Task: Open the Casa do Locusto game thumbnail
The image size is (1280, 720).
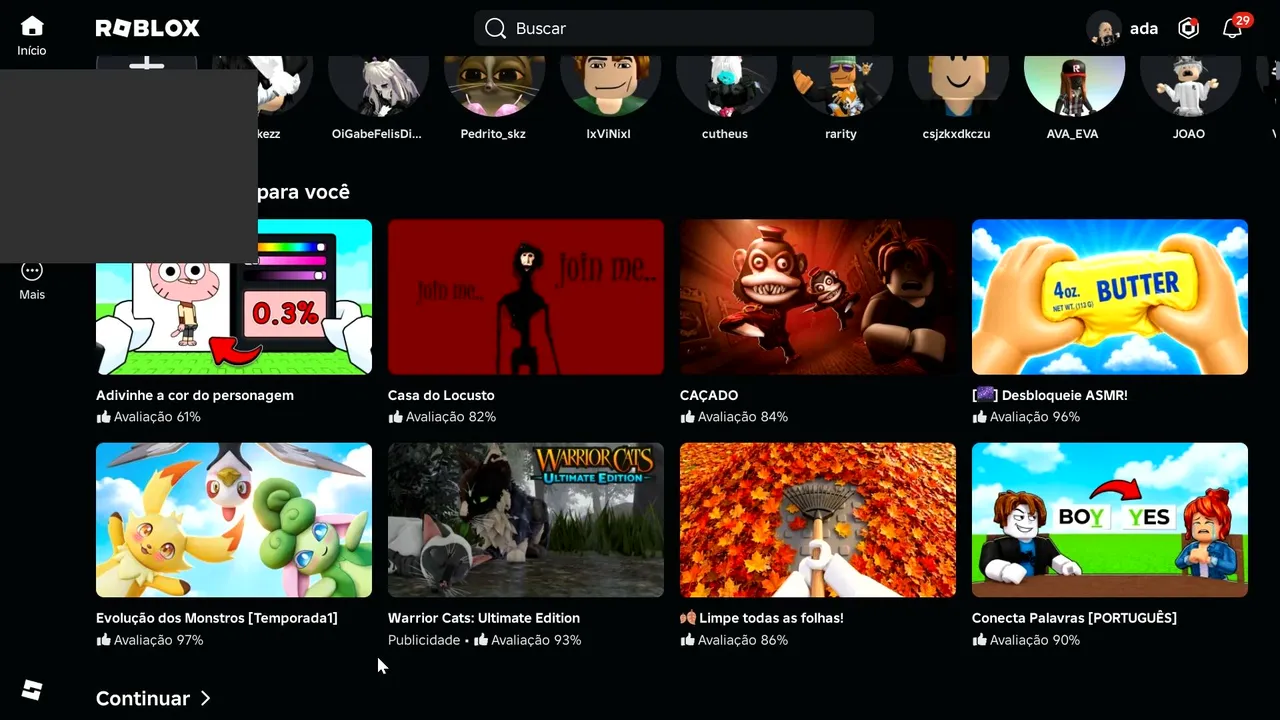Action: 526,297
